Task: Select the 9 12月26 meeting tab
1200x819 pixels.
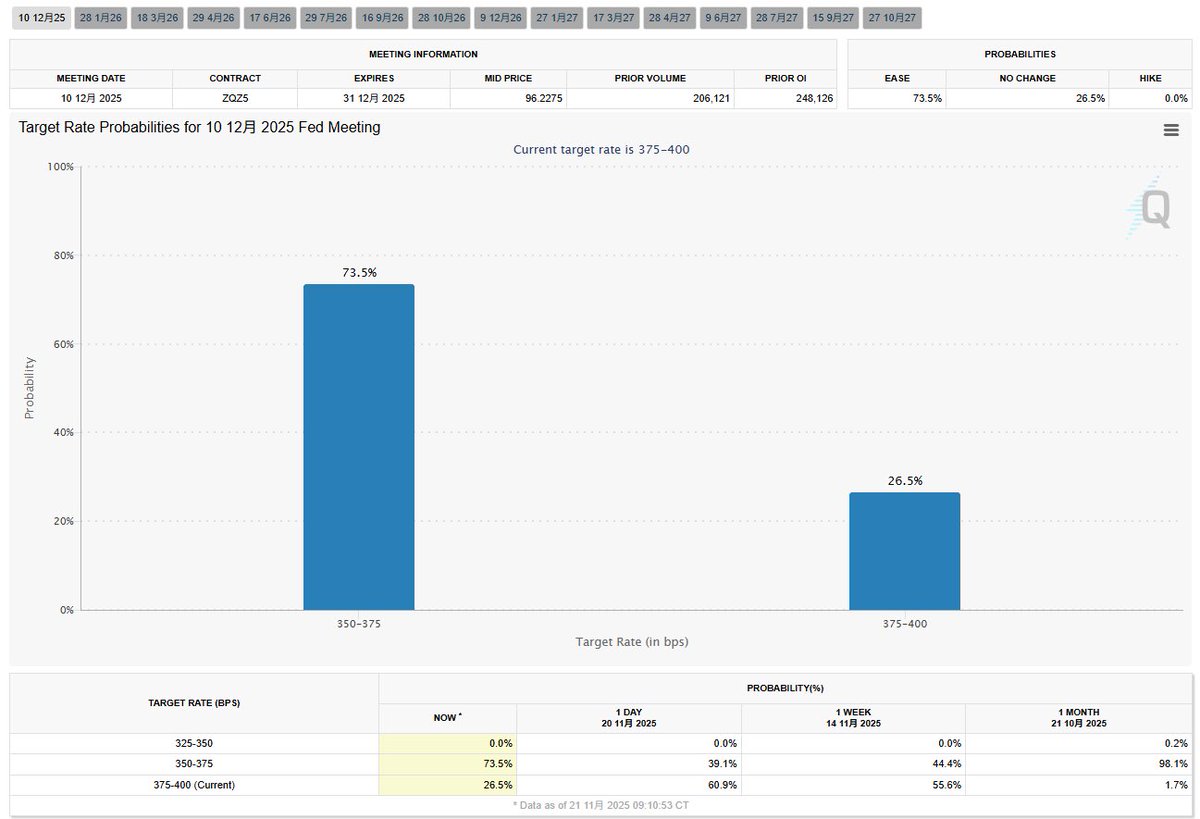Action: pyautogui.click(x=501, y=18)
